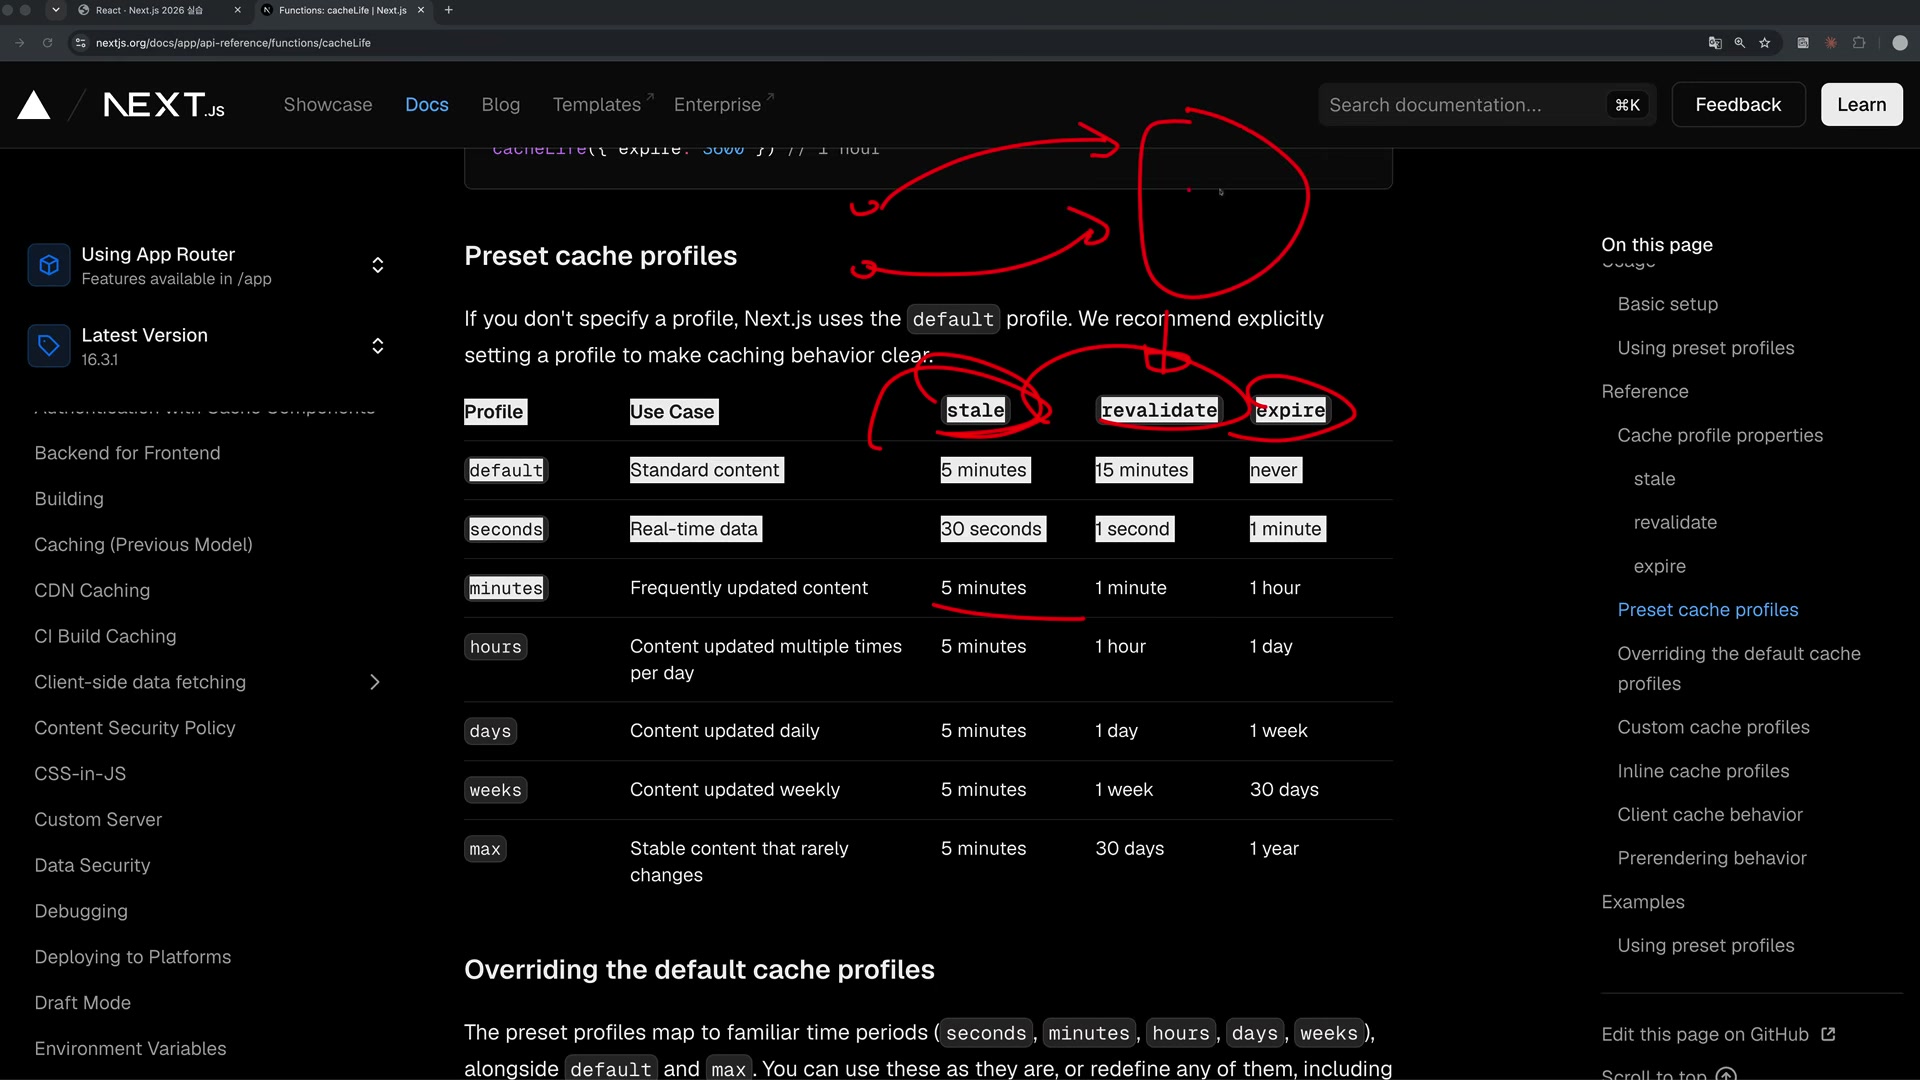The height and width of the screenshot is (1080, 1920).
Task: Open site information icon in address bar
Action: (x=81, y=43)
